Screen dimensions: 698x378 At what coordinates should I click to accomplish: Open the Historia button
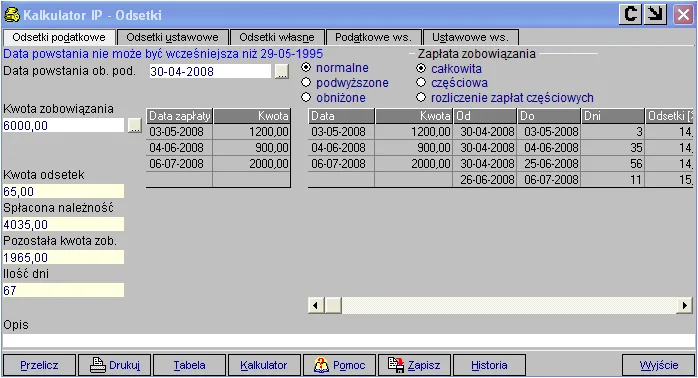[x=489, y=365]
